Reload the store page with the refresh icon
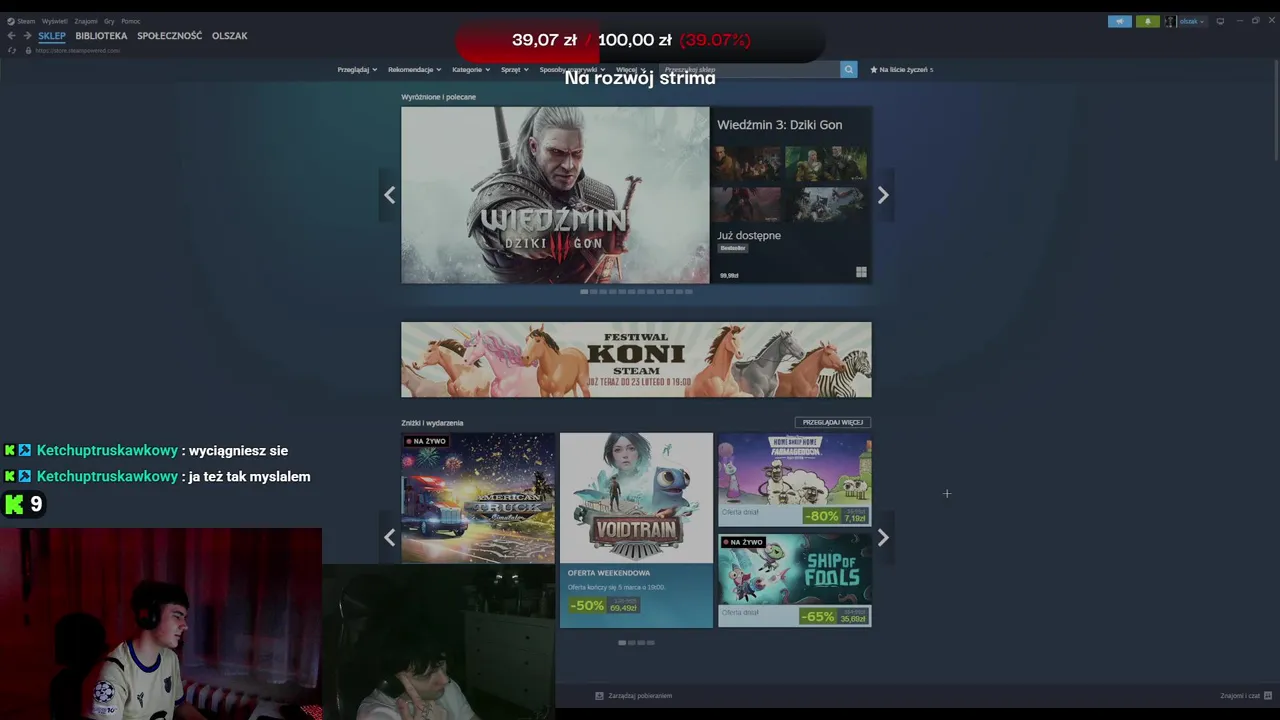 click(x=12, y=50)
